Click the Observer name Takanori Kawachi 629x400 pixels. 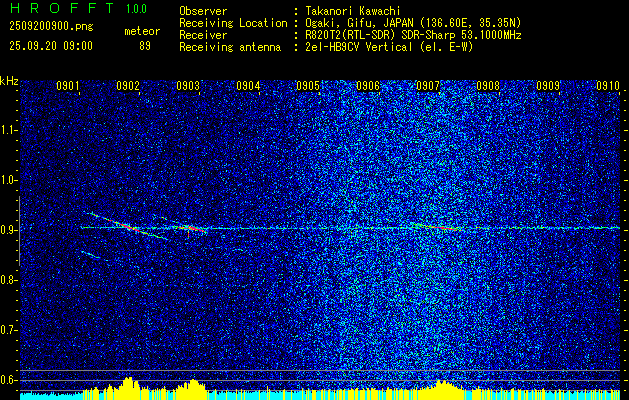[x=353, y=11]
